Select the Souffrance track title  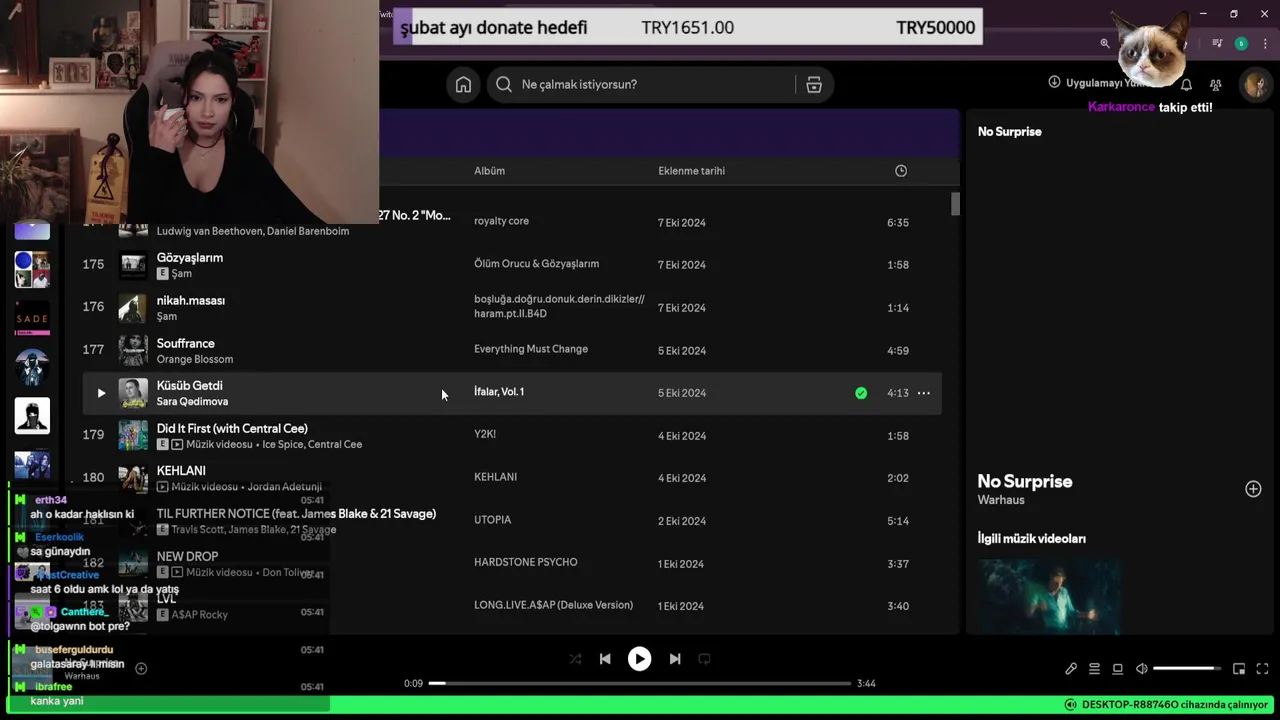[x=186, y=343]
